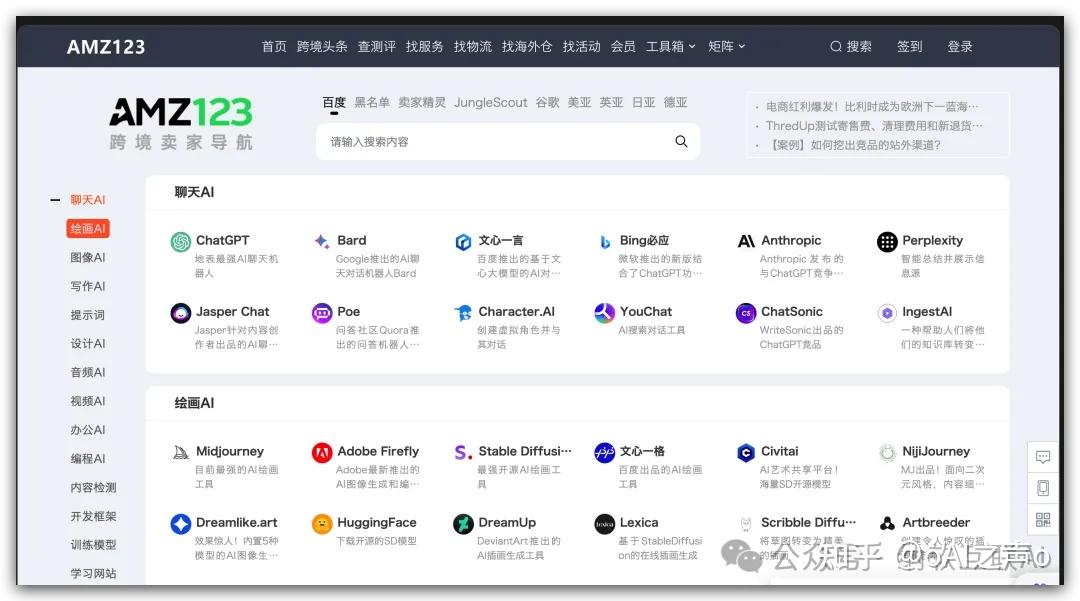
Task: Select the Poe chat tool icon
Action: point(322,311)
